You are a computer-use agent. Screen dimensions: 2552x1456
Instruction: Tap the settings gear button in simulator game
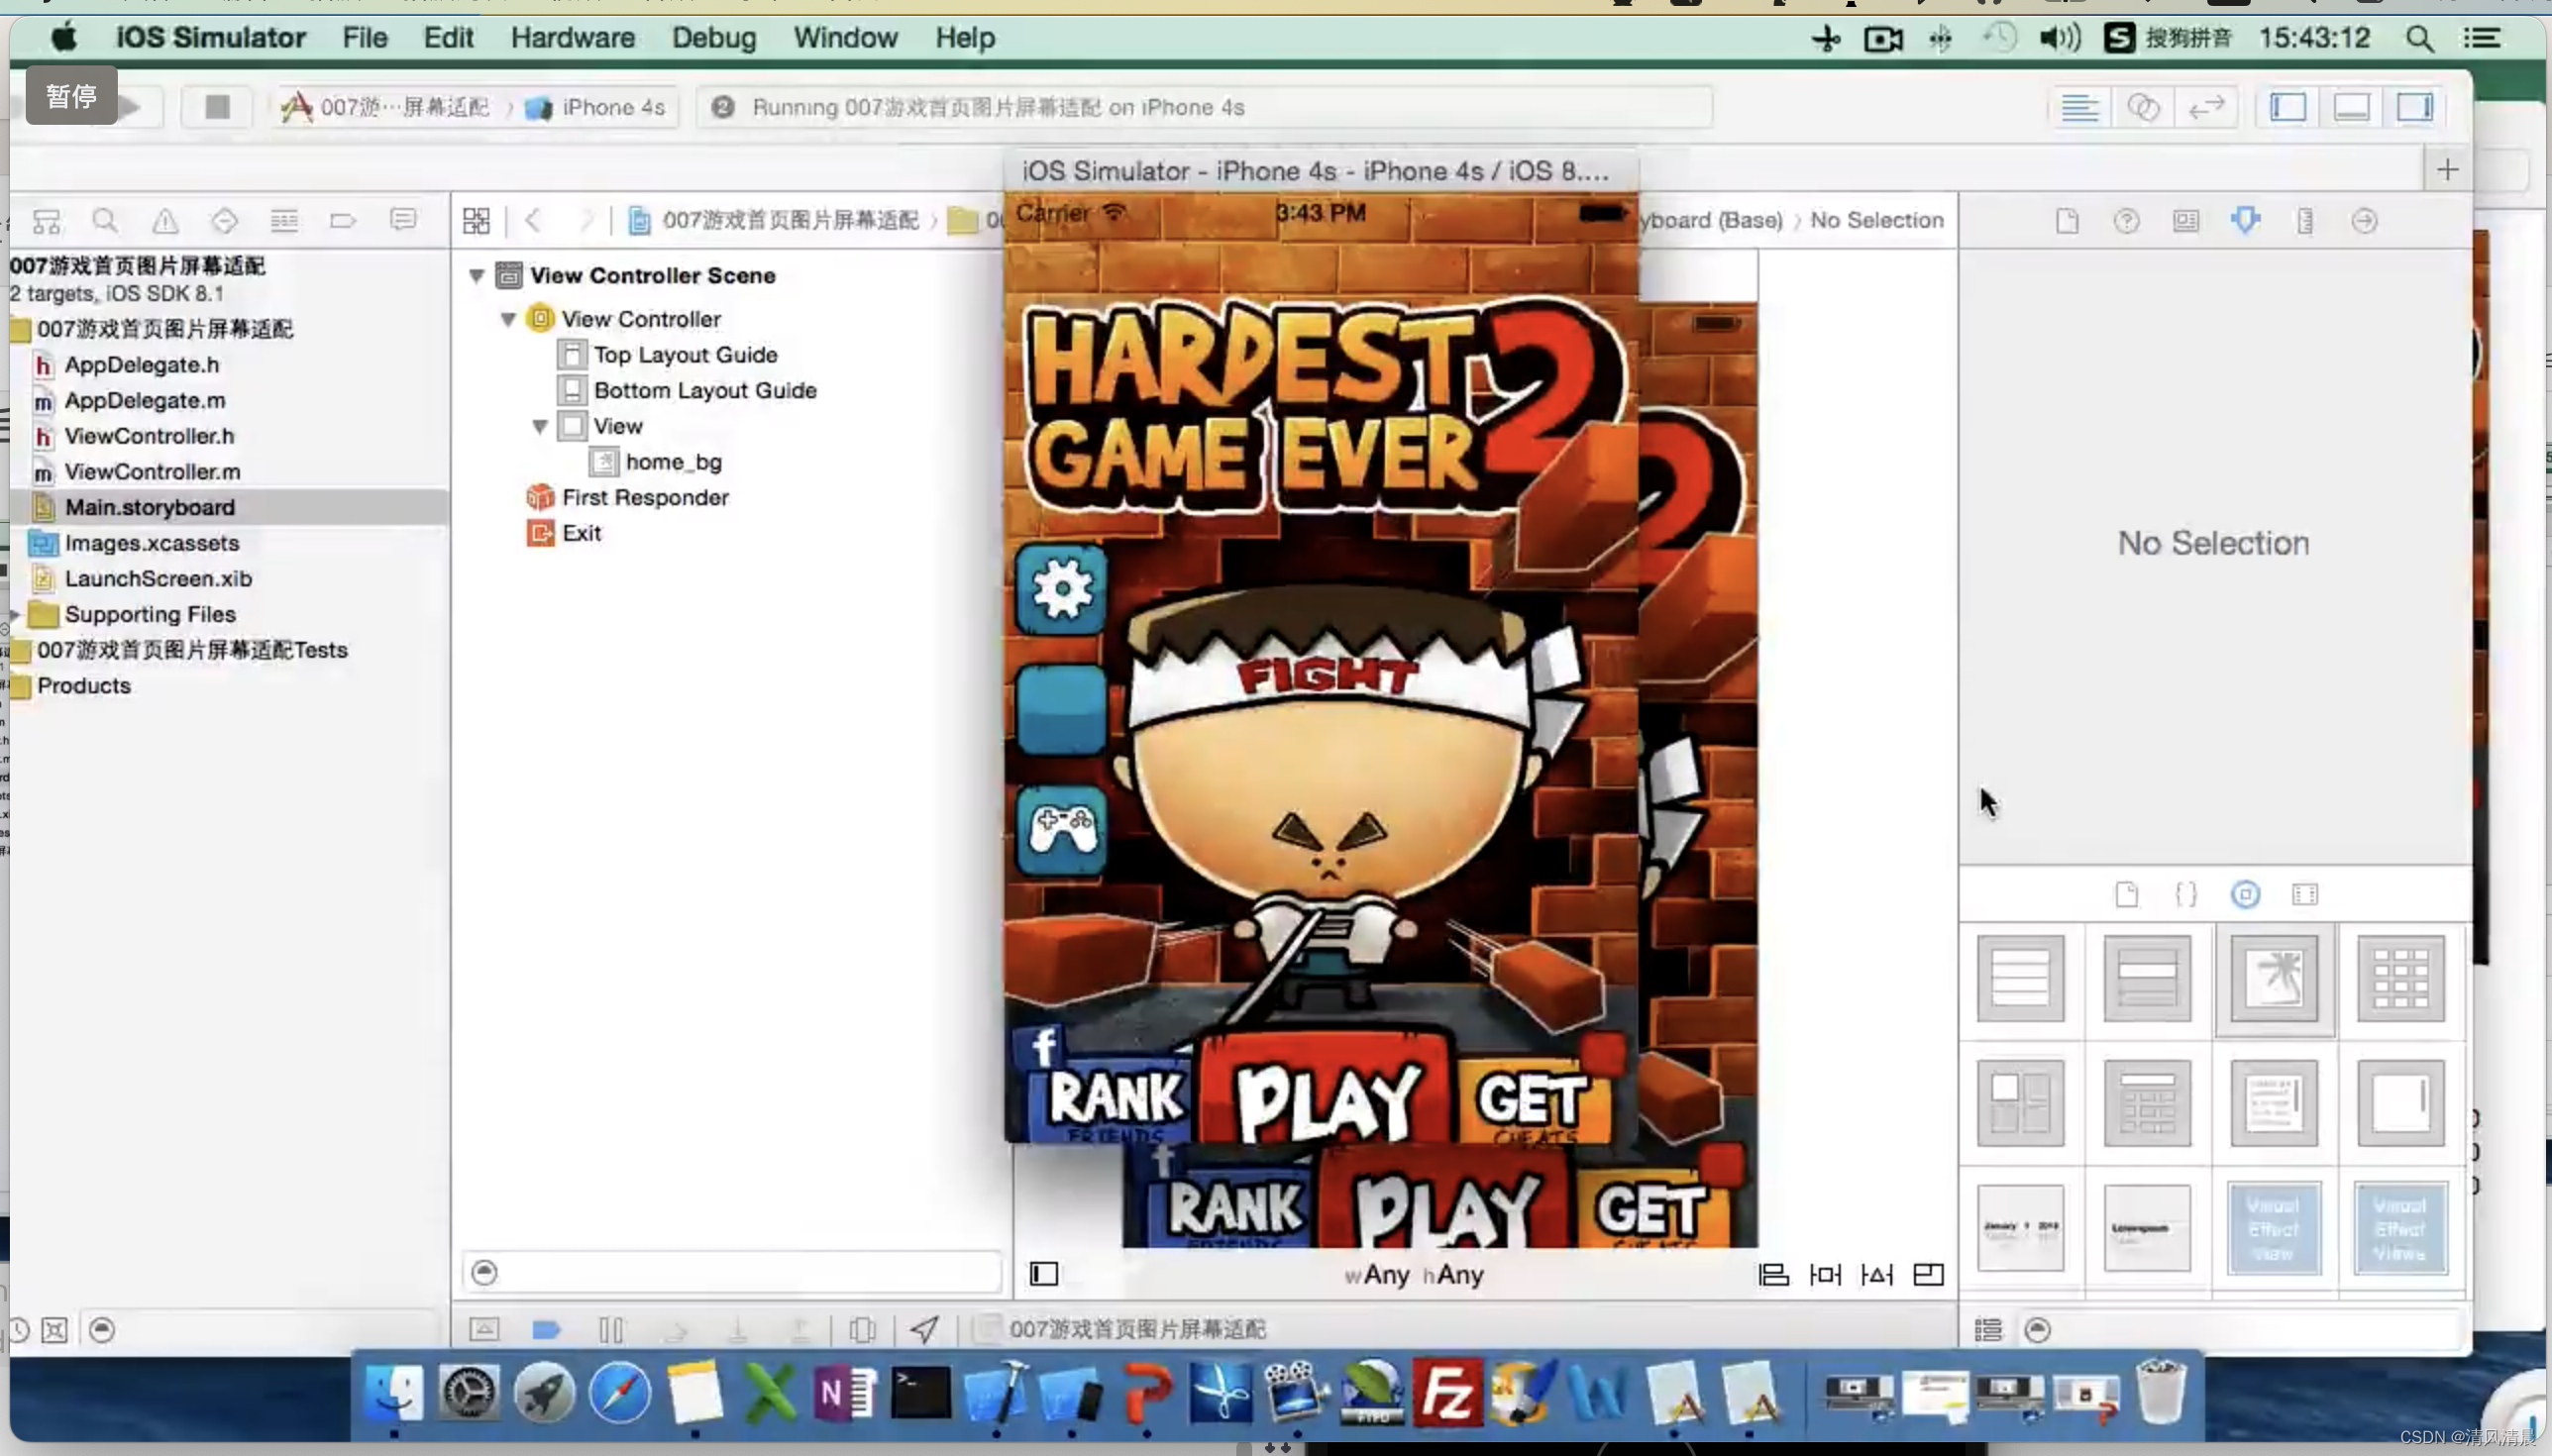click(1061, 589)
